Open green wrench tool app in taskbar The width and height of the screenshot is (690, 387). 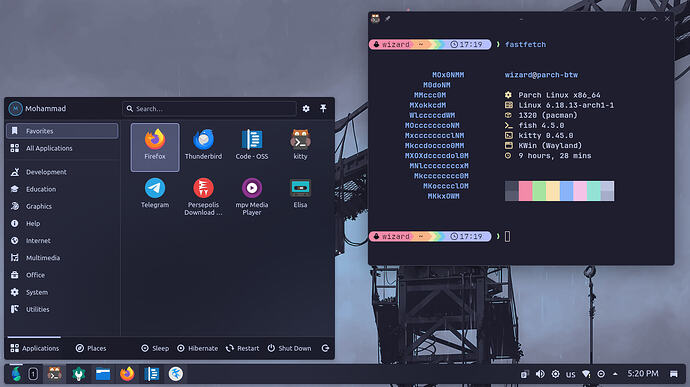pyautogui.click(x=79, y=374)
